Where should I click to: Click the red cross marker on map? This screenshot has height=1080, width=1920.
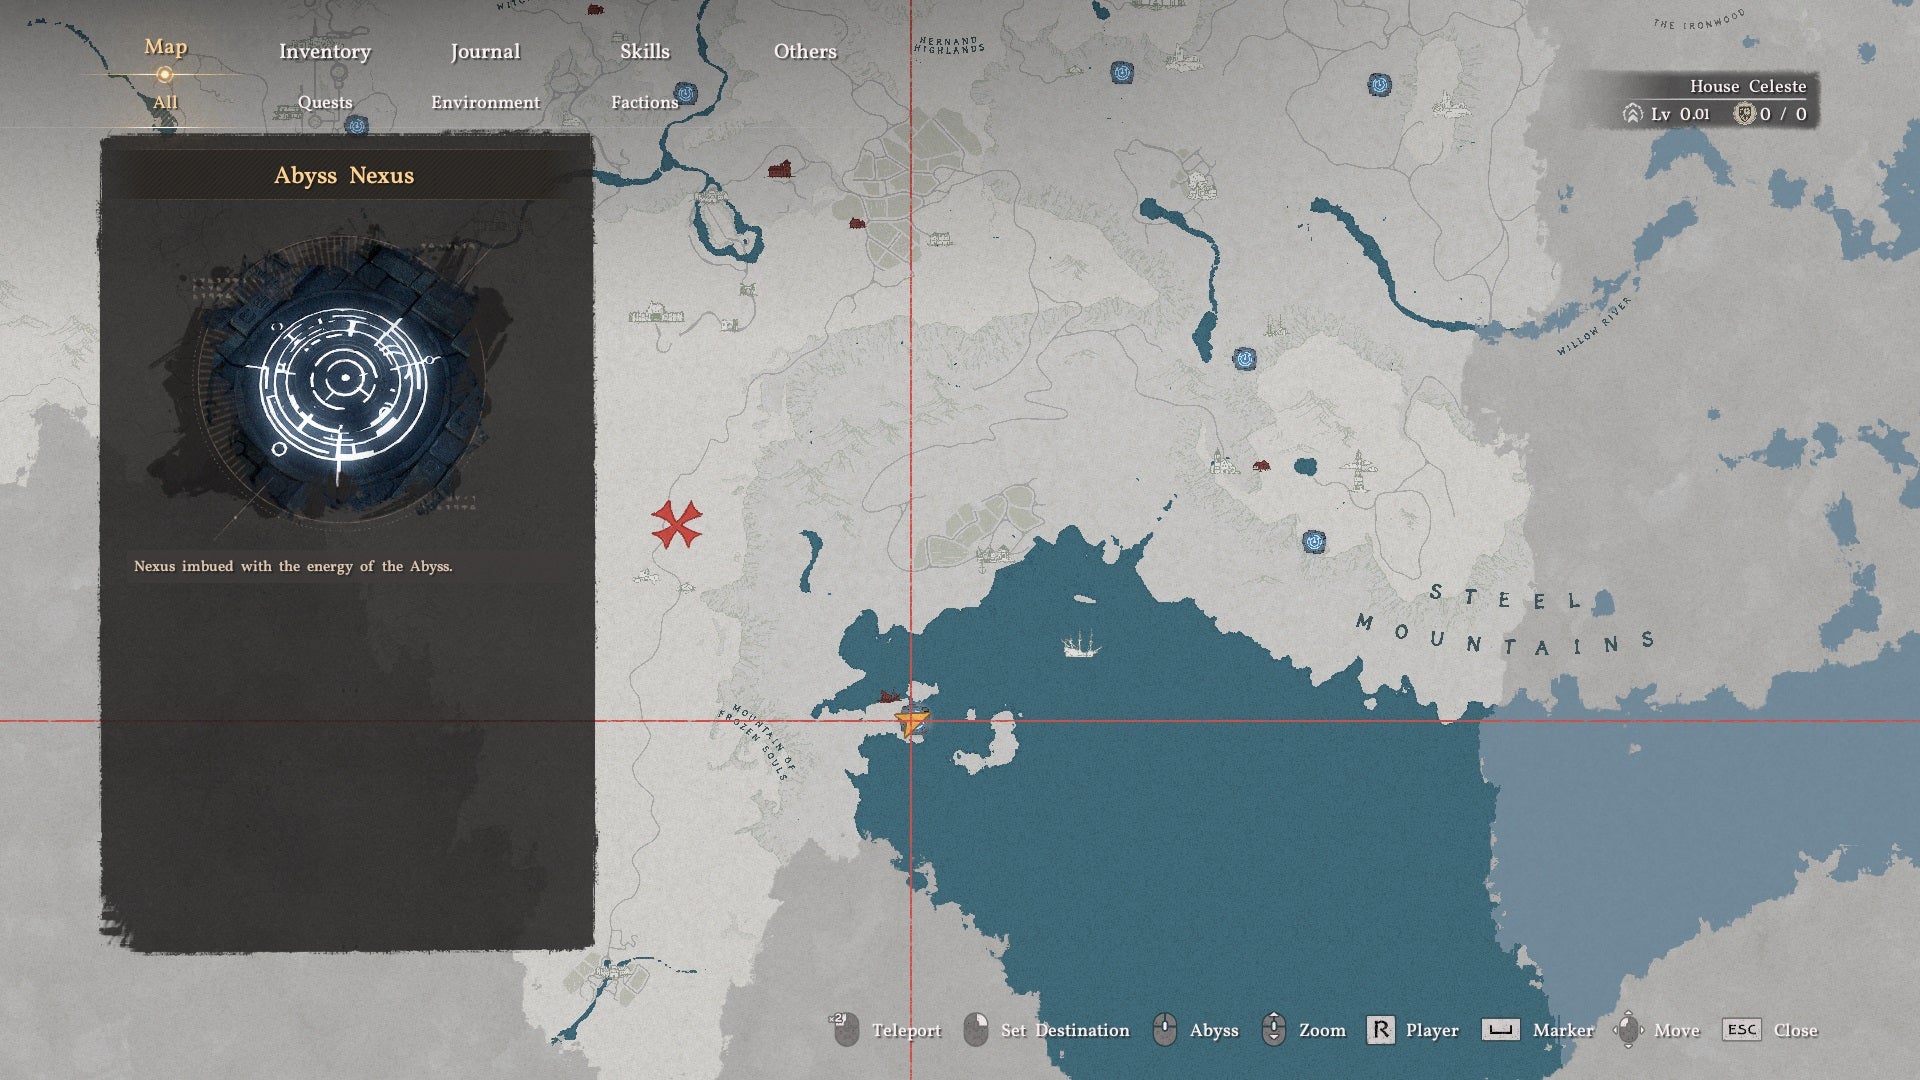click(677, 524)
